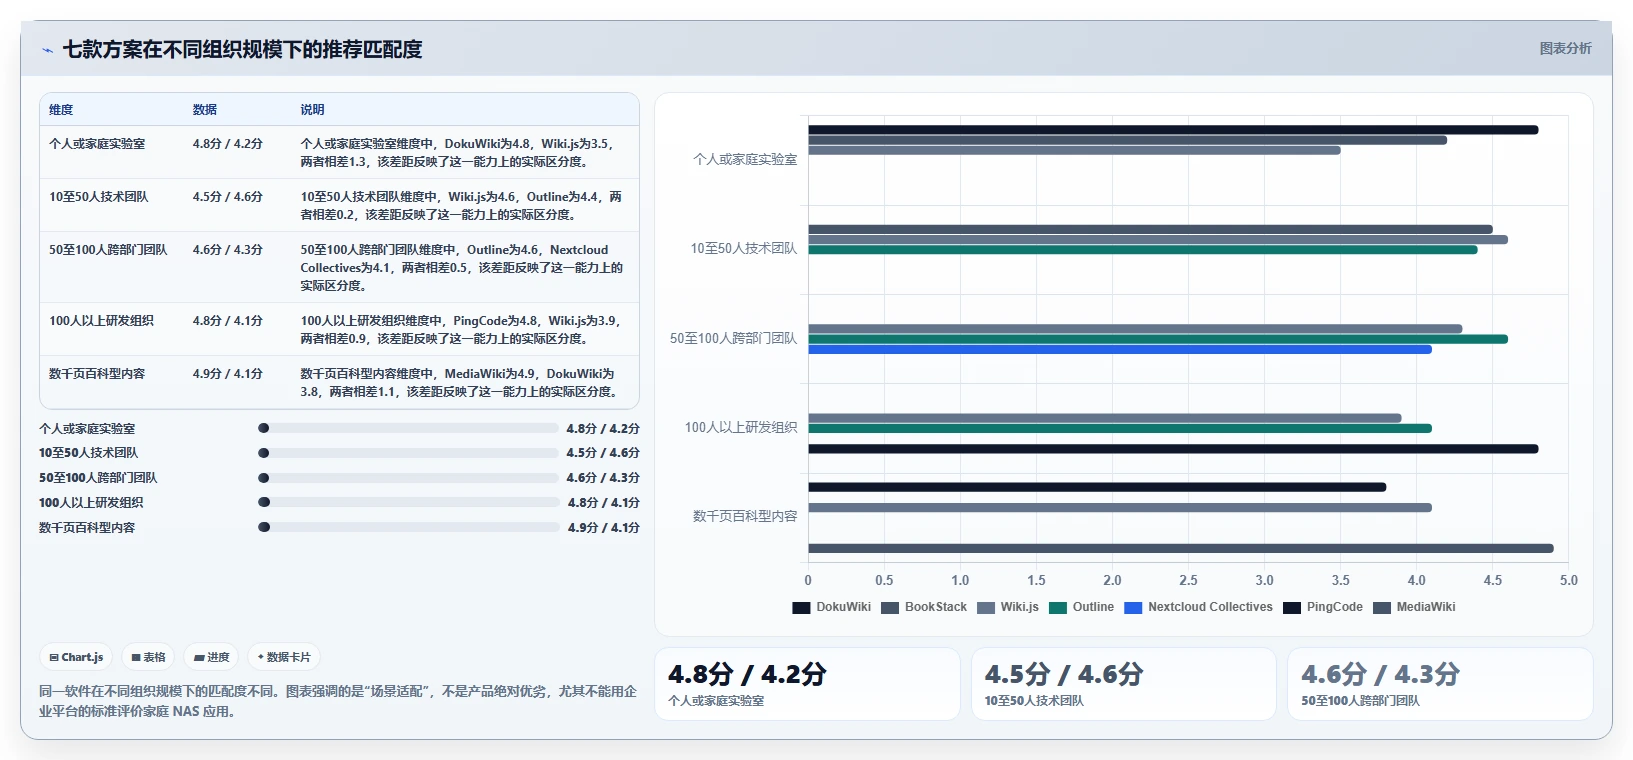The height and width of the screenshot is (760, 1633).
Task: Select the 进度 tag chip
Action: click(211, 657)
